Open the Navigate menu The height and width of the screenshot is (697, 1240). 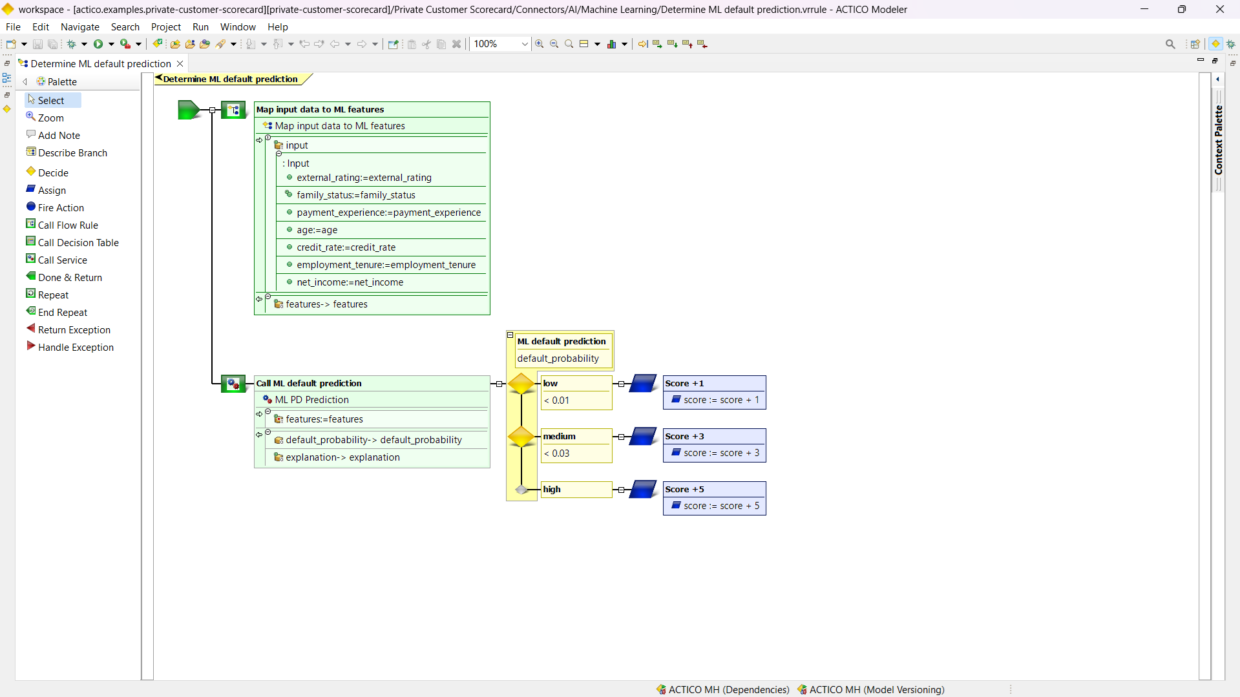(x=80, y=27)
